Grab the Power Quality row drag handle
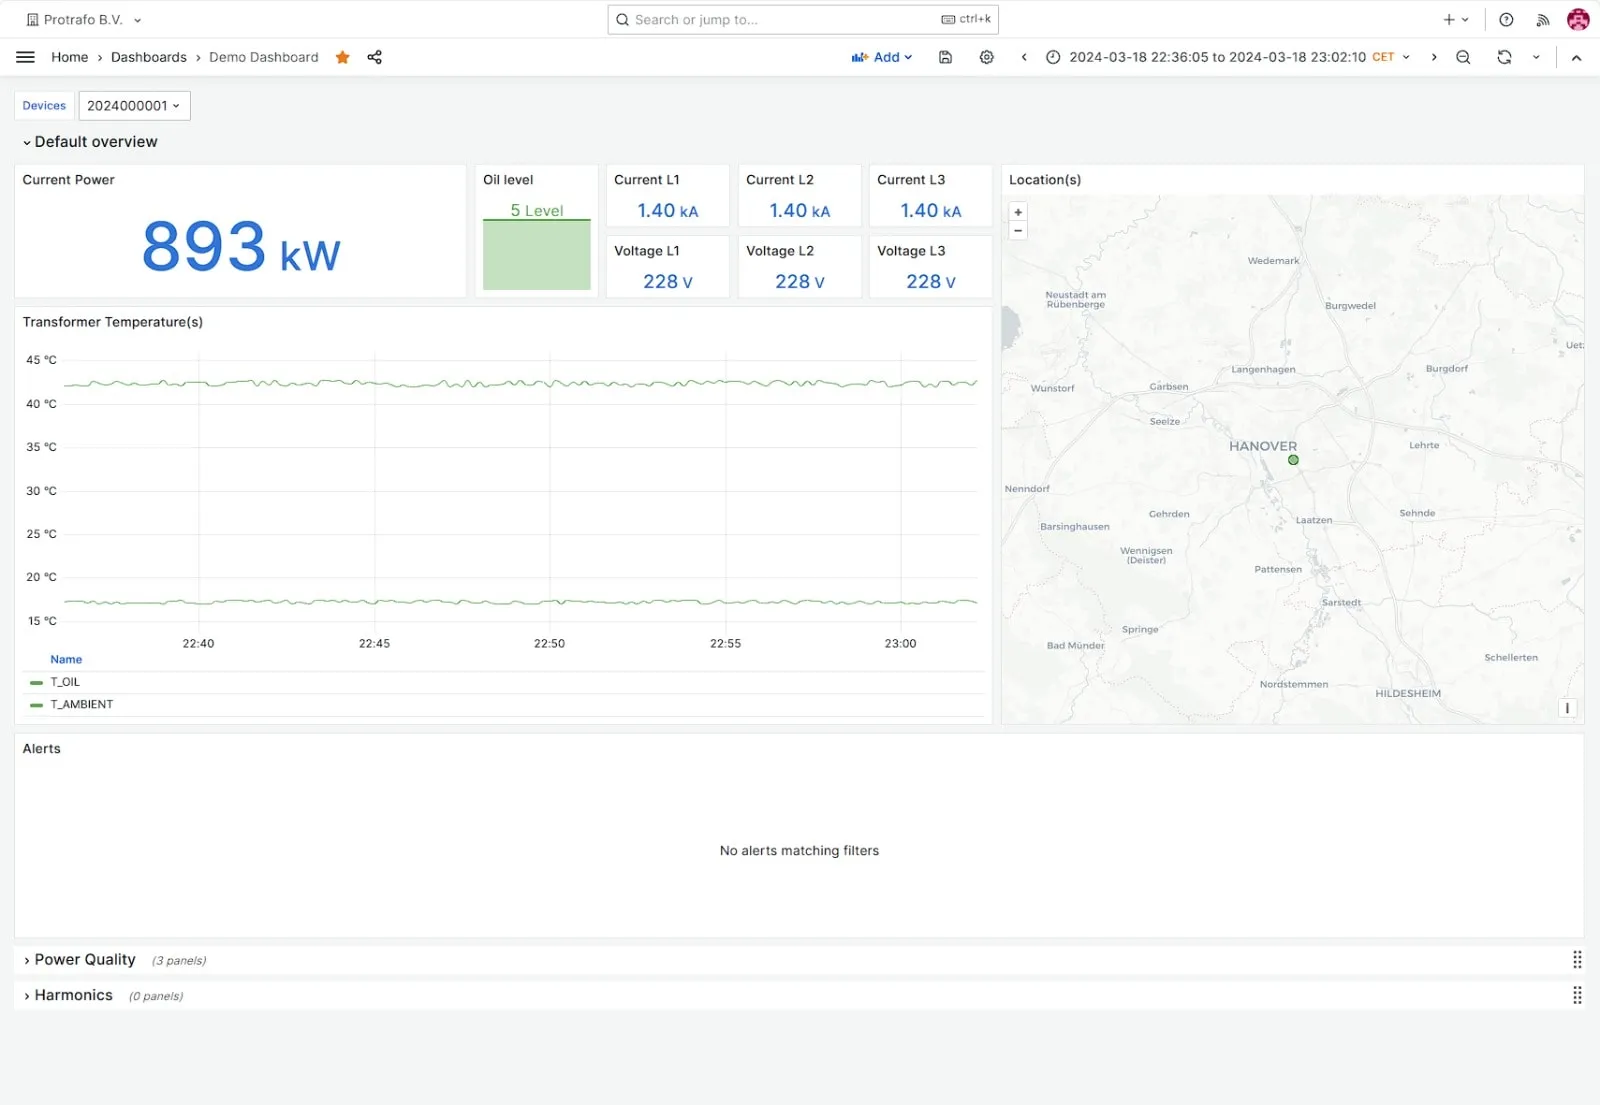Viewport: 1600px width, 1105px height. (x=1577, y=960)
